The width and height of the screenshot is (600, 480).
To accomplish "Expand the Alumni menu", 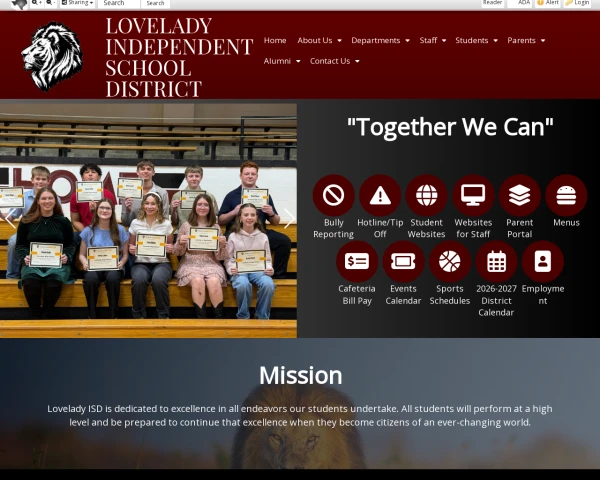I will 282,61.
